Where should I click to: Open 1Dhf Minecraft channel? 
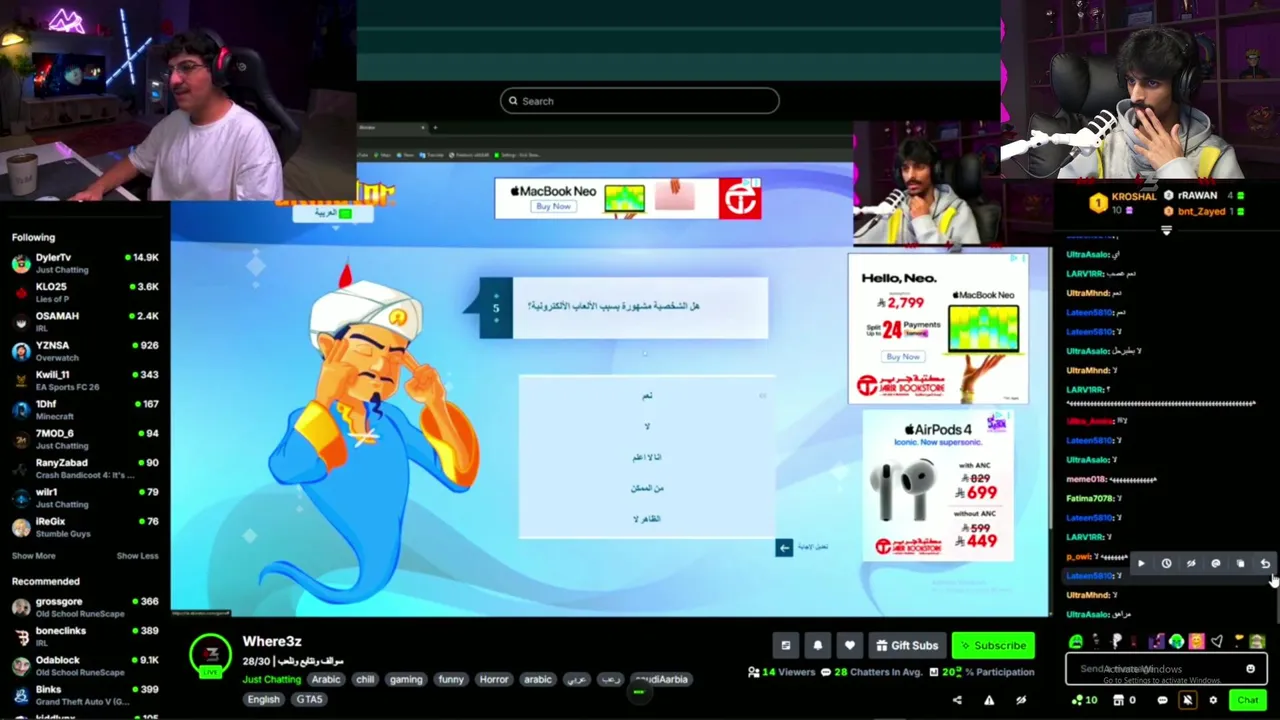[x=85, y=410]
